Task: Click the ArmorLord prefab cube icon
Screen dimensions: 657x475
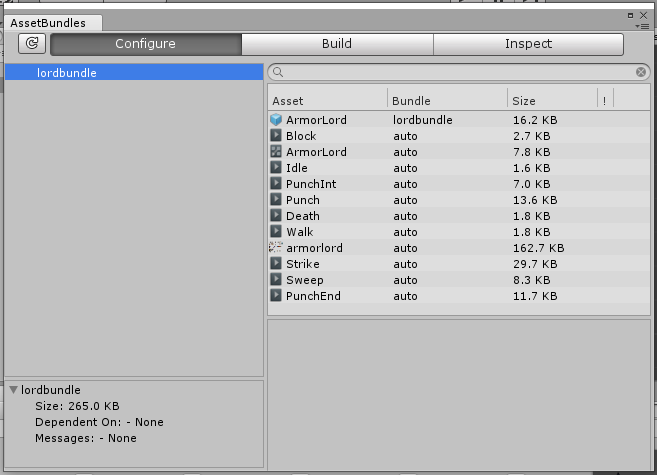Action: click(x=276, y=120)
